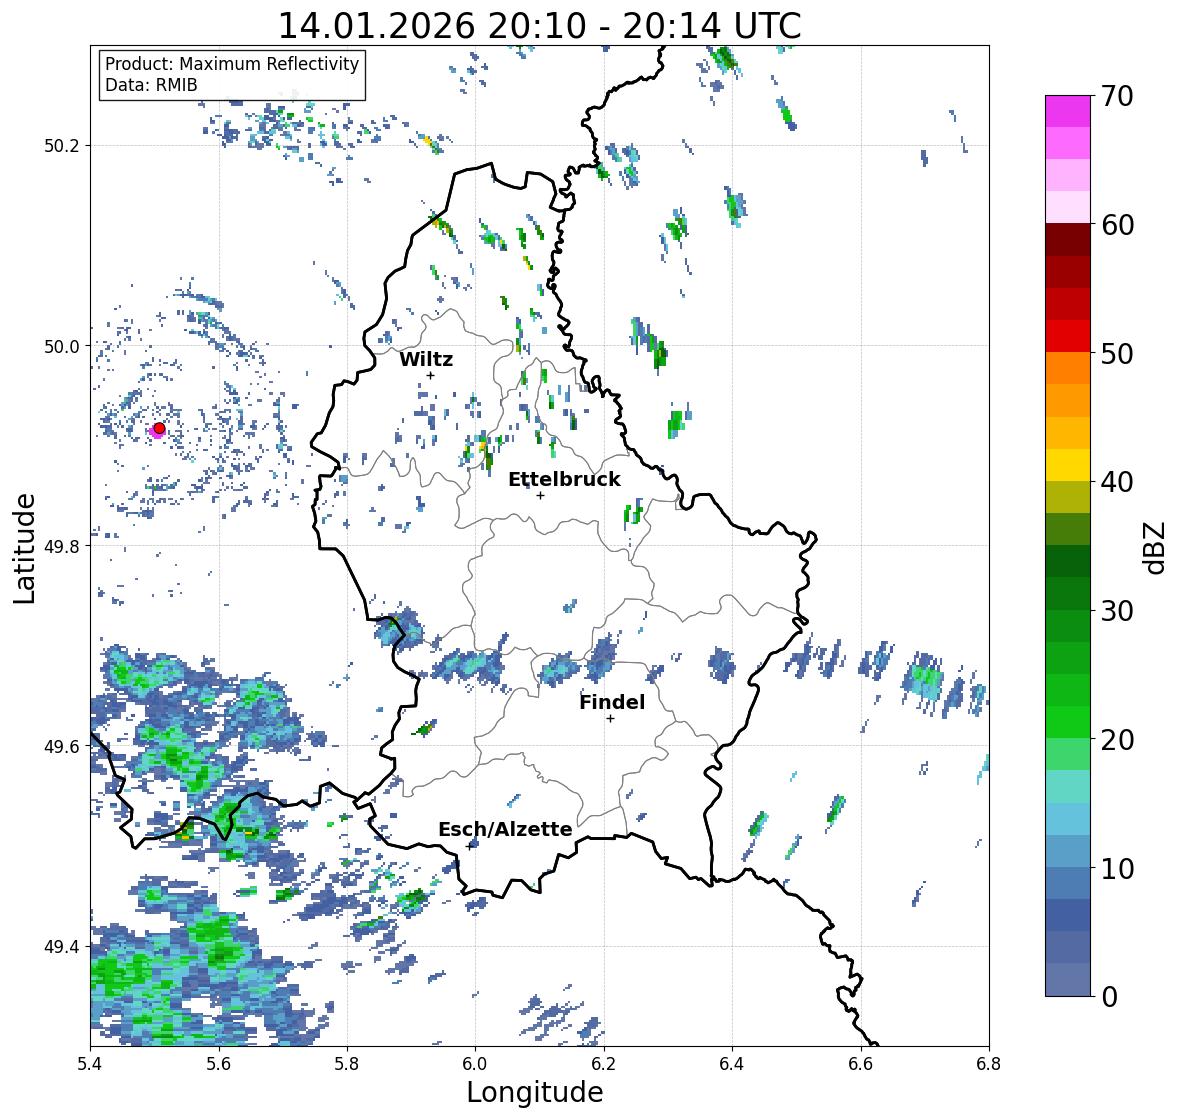Click the Longitude axis label
The height and width of the screenshot is (1117, 1179).
point(535,1092)
